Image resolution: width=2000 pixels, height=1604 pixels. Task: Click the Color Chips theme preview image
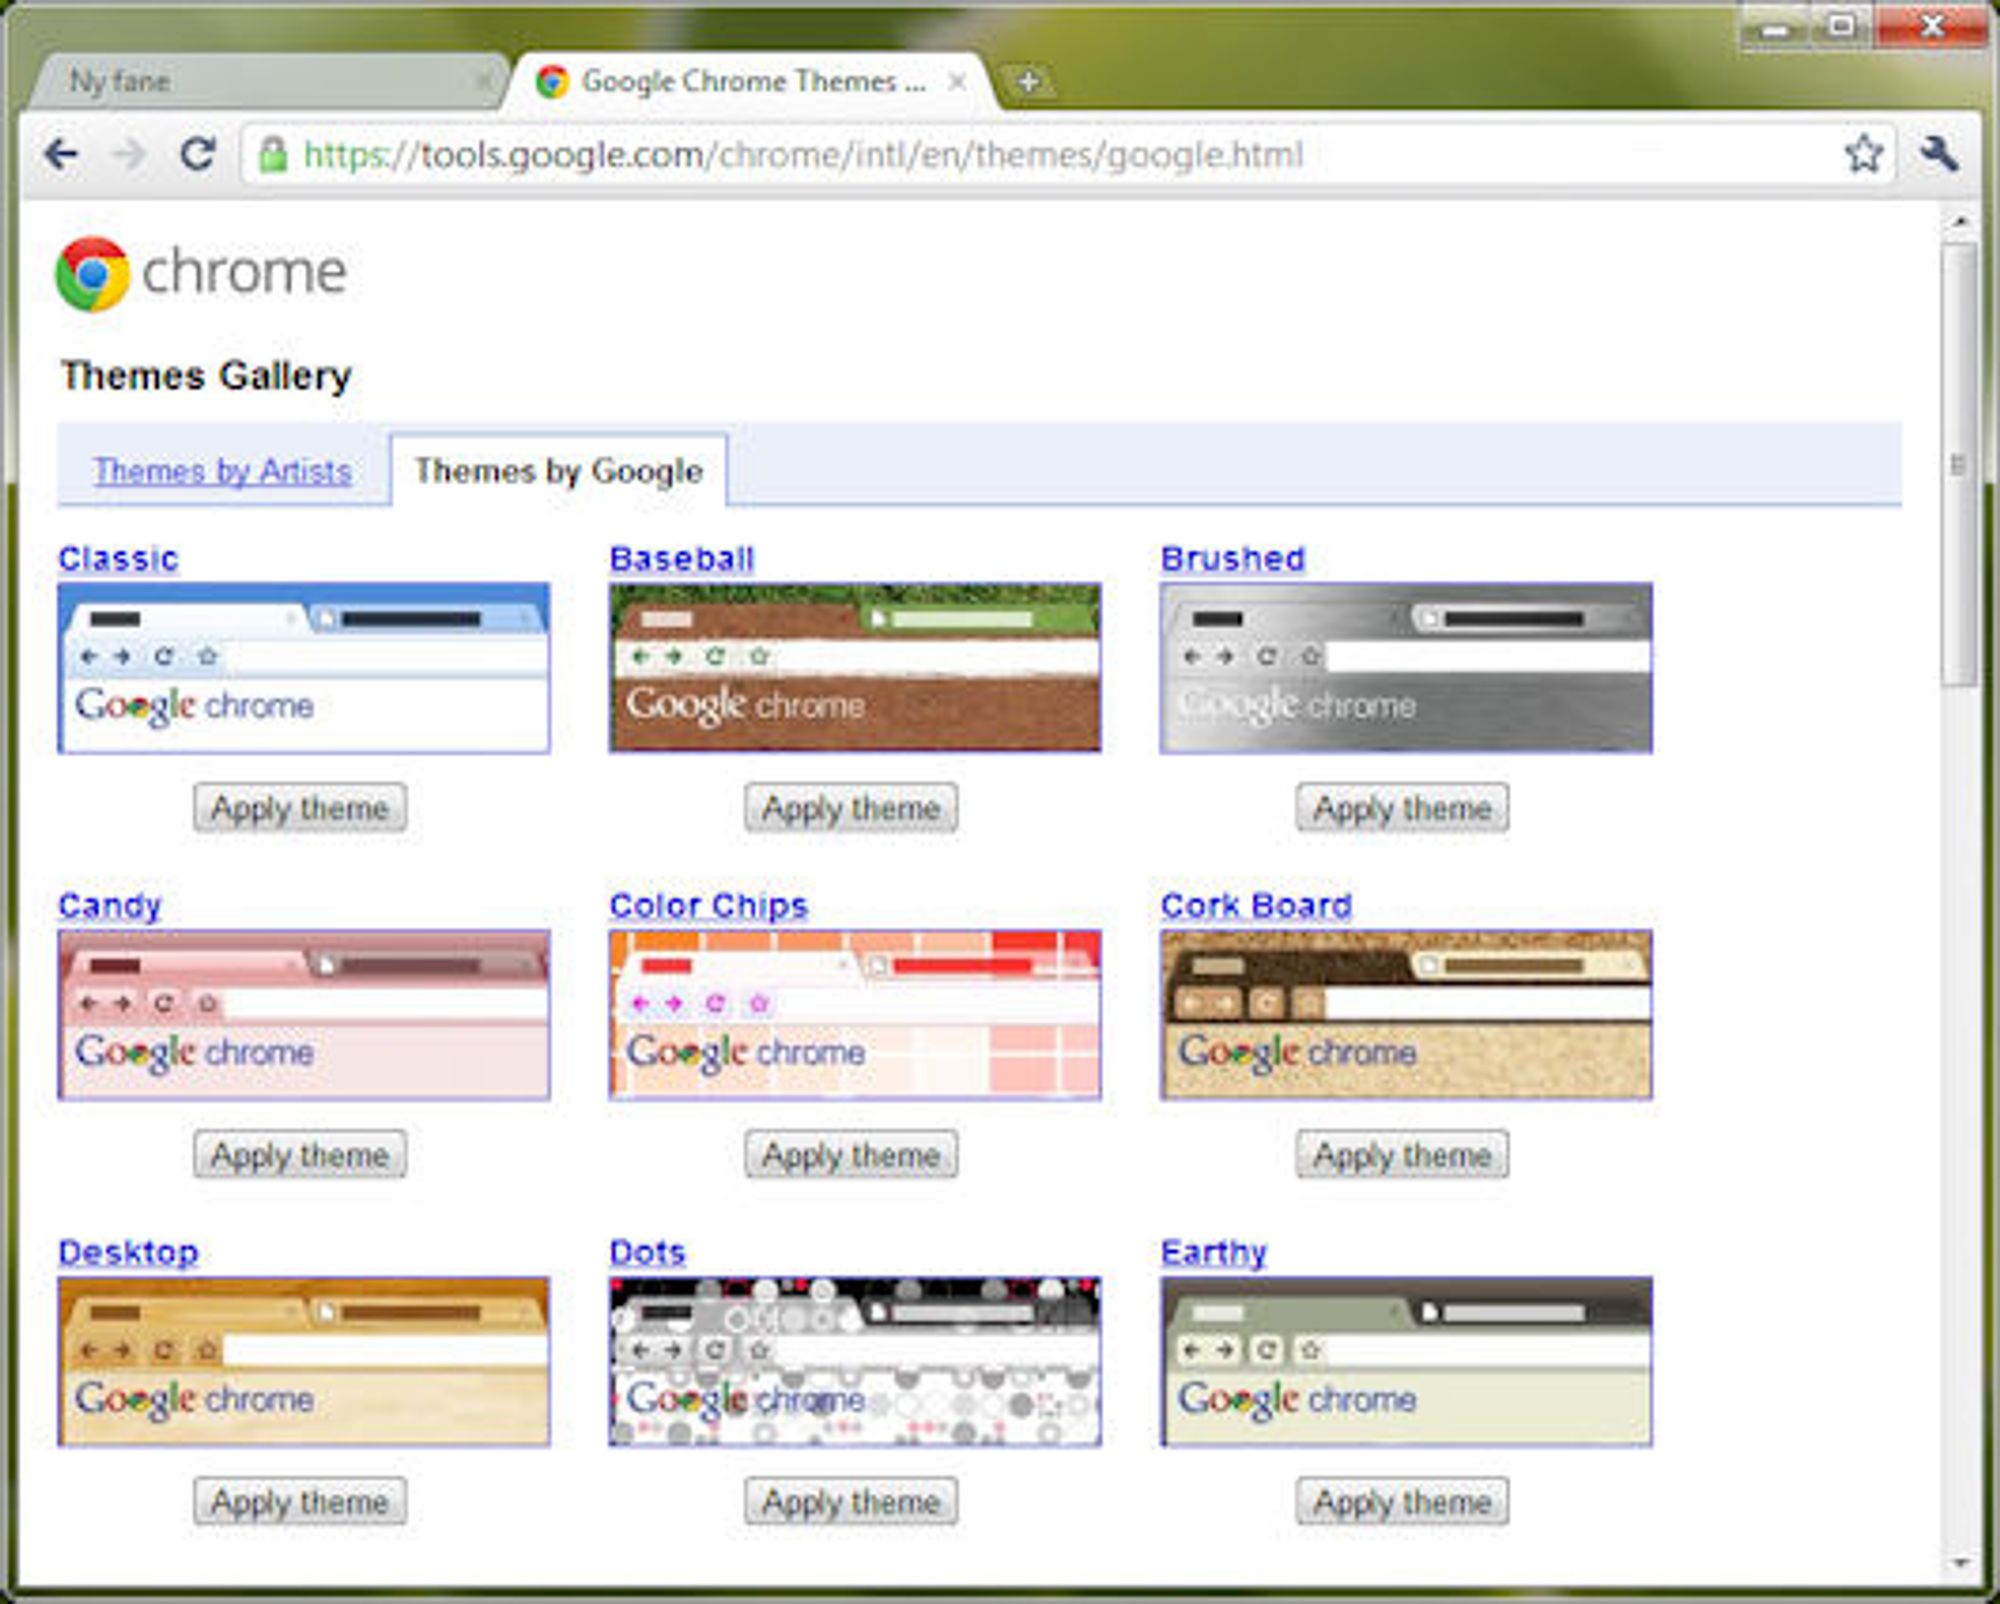855,1015
